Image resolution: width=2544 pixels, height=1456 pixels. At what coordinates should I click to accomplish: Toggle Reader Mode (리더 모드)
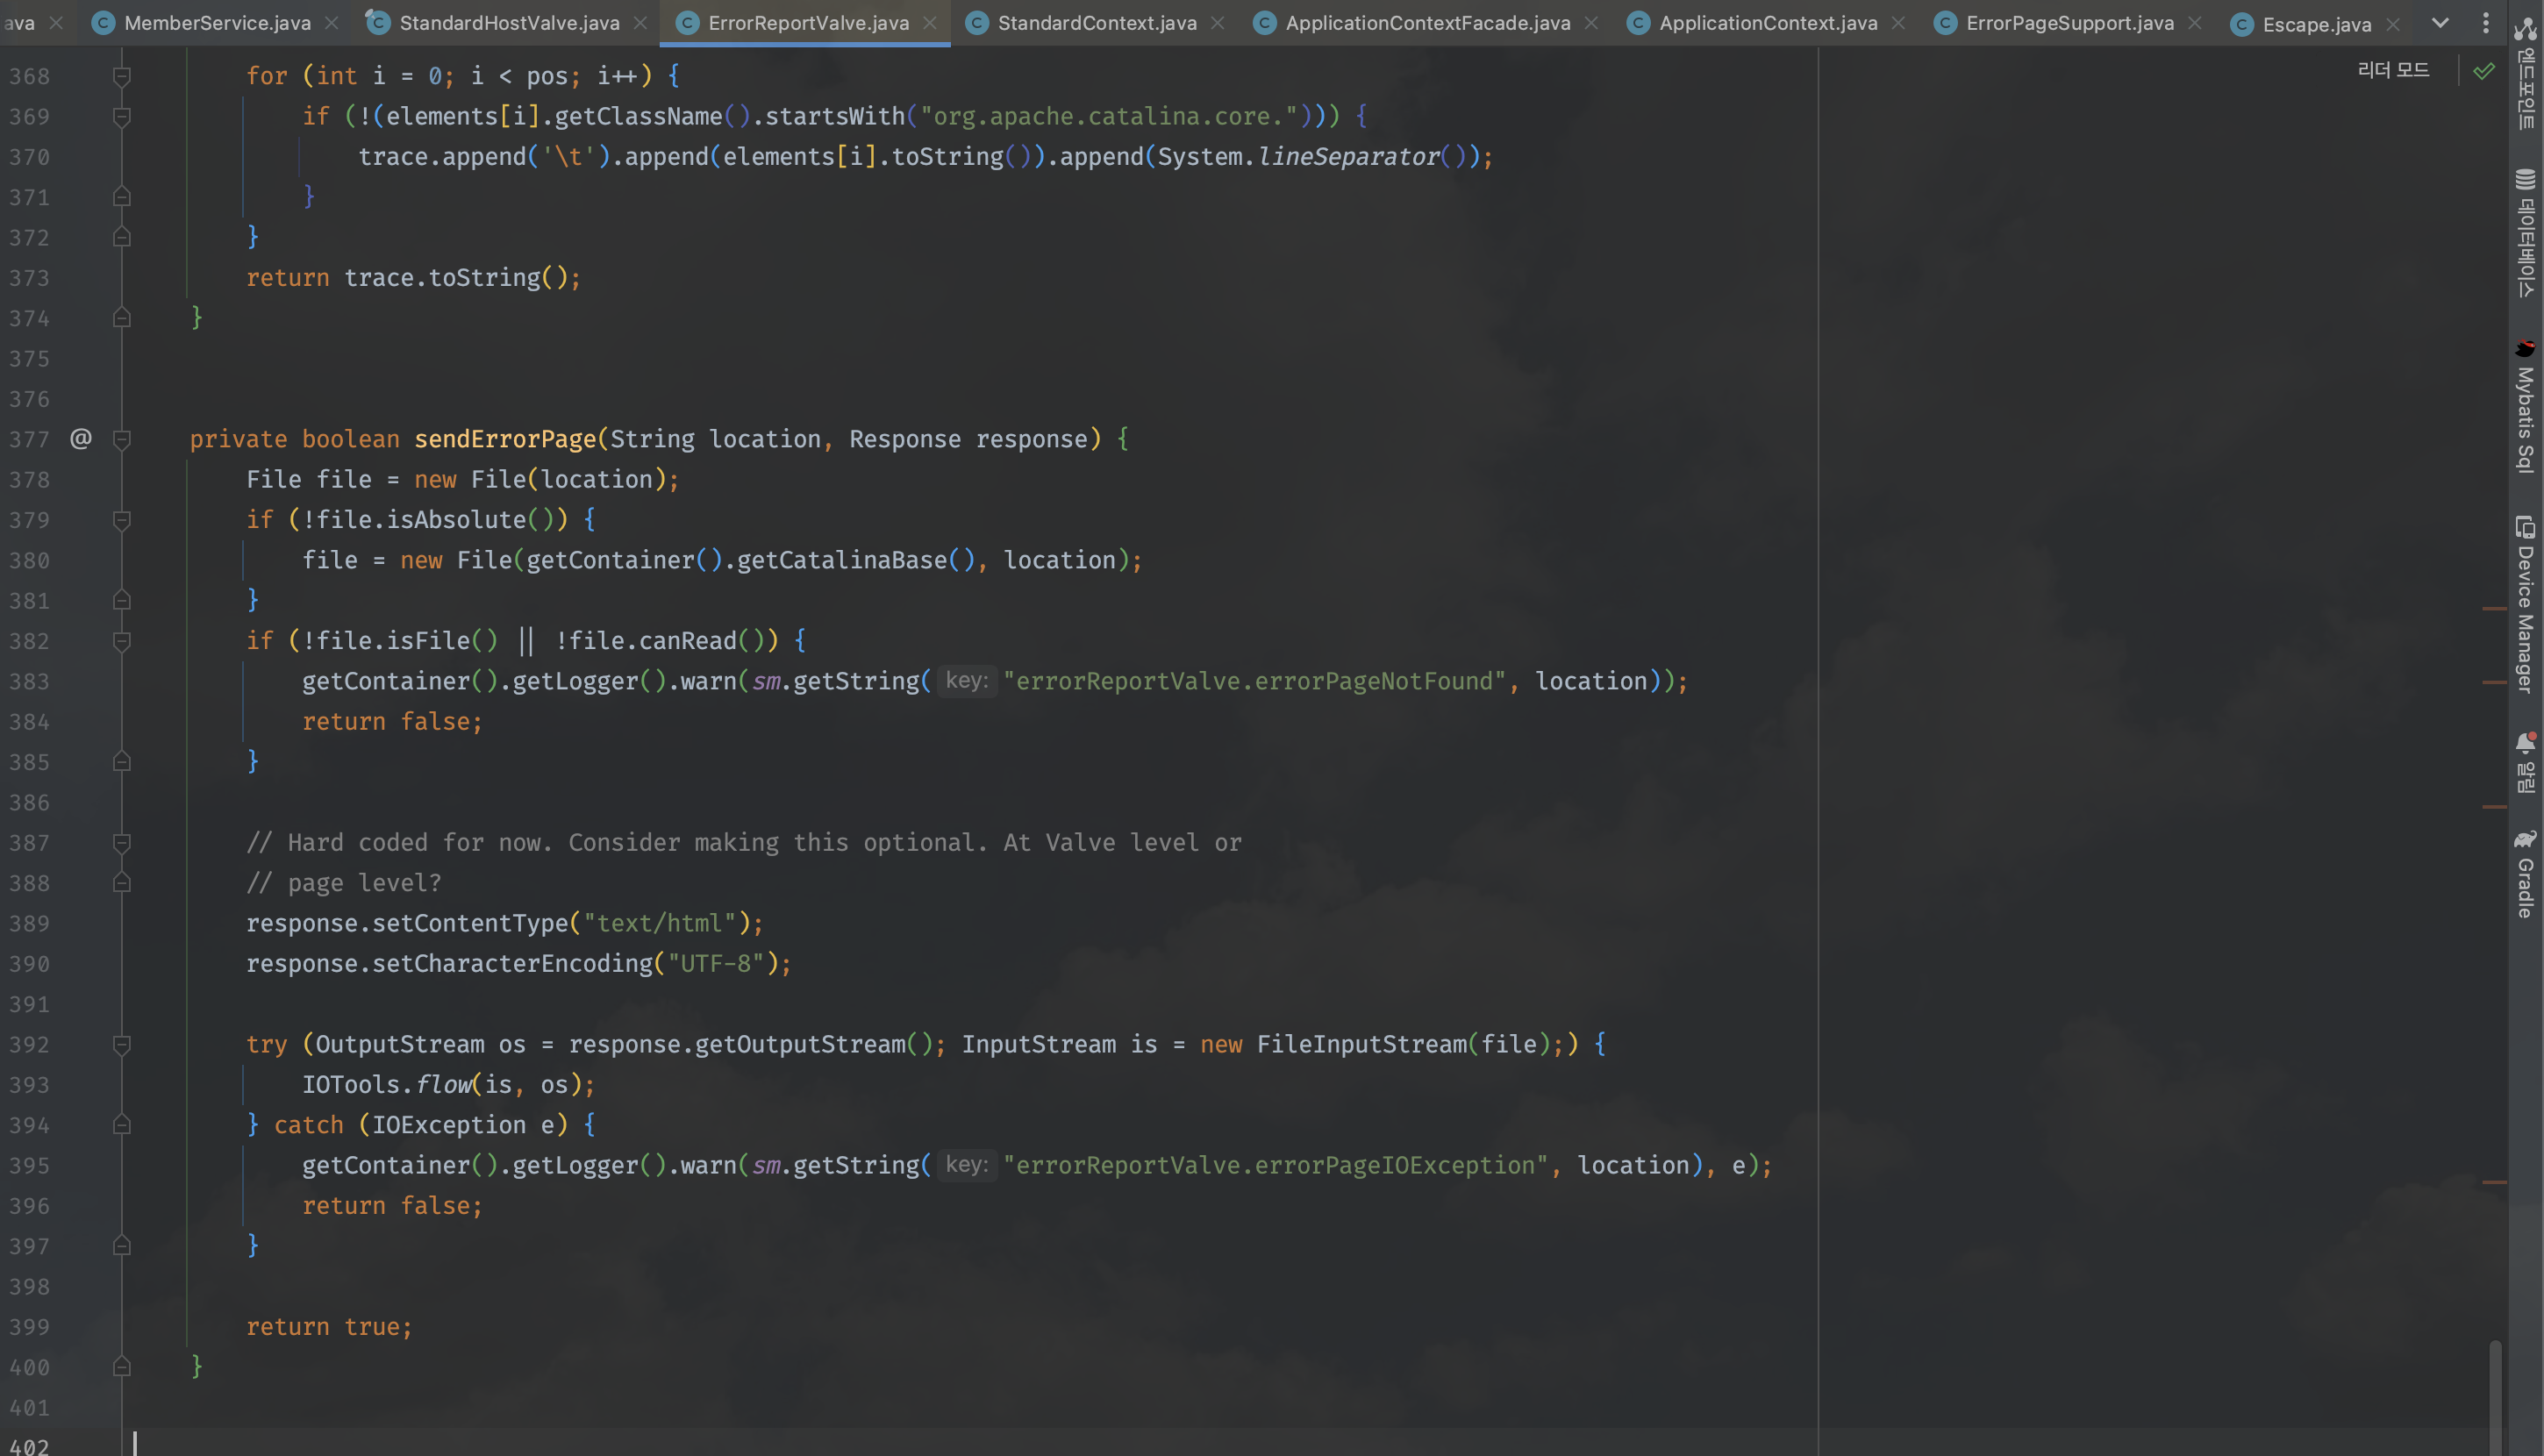click(2393, 70)
